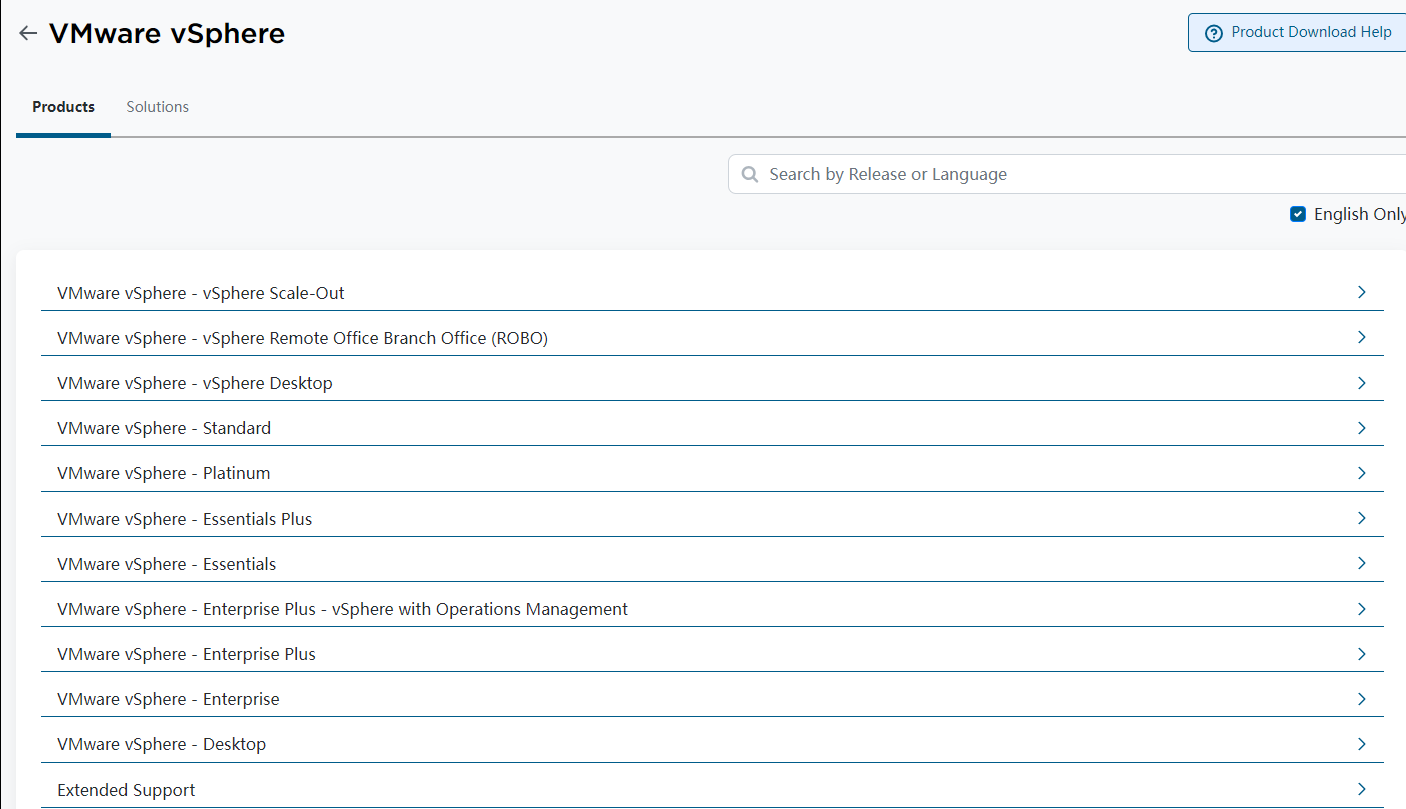Expand the Platinum row chevron

click(x=1361, y=473)
